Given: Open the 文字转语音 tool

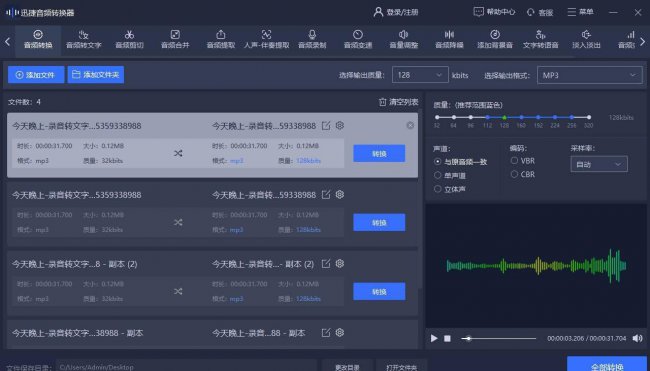Looking at the screenshot, I should [541, 40].
